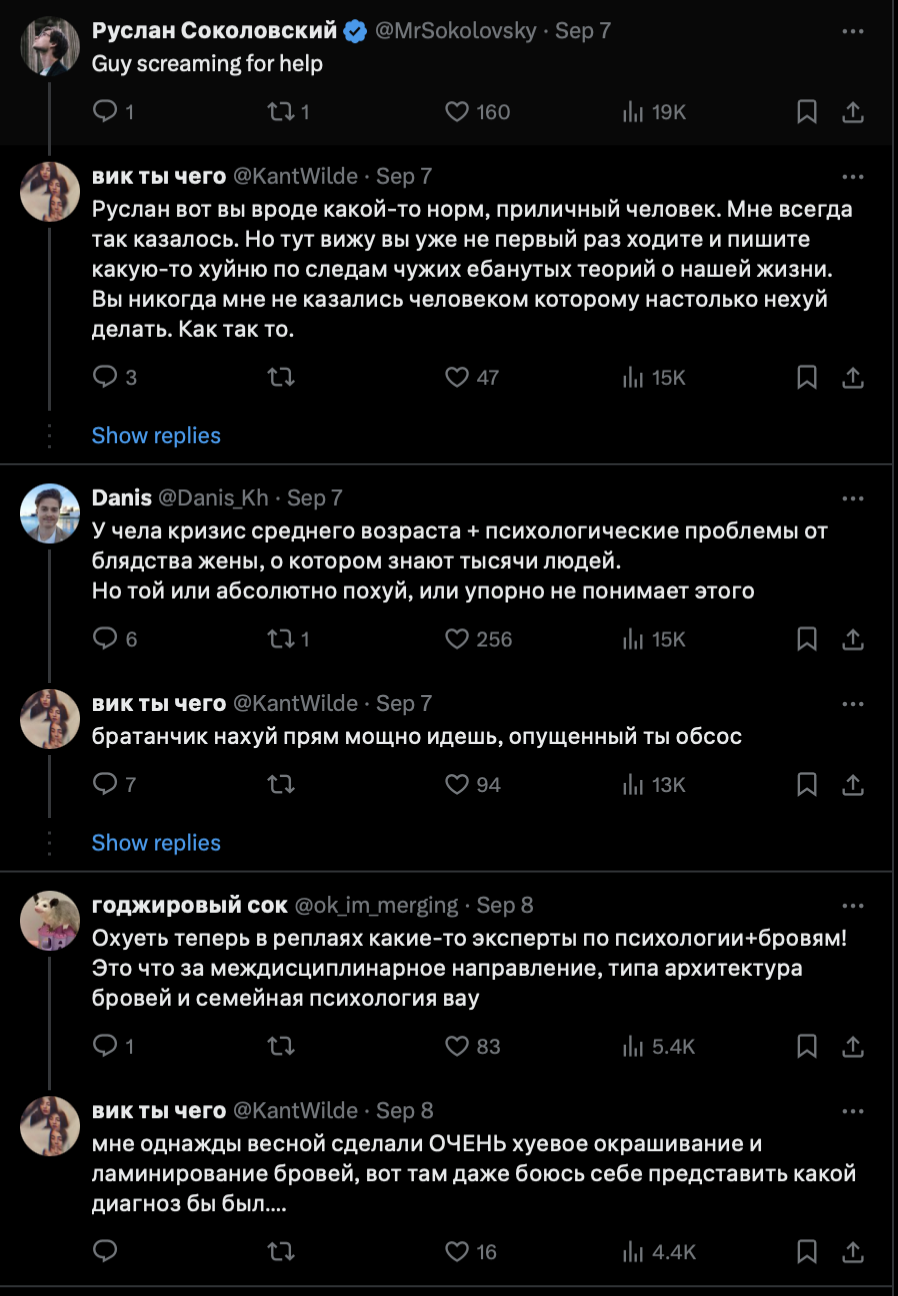This screenshot has height=1296, width=898.
Task: Share the last @KantWilde tweet about brows
Action: tap(853, 1251)
